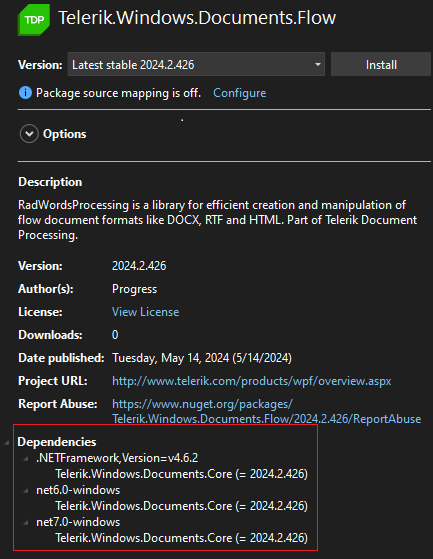Viewport: 433px width, 559px height.
Task: Click the Description heading
Action: [50, 182]
